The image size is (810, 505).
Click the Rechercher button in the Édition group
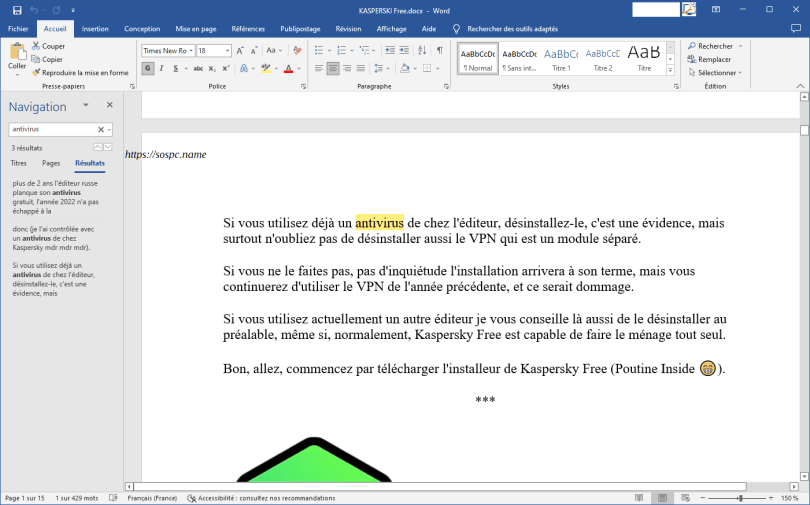click(x=711, y=46)
